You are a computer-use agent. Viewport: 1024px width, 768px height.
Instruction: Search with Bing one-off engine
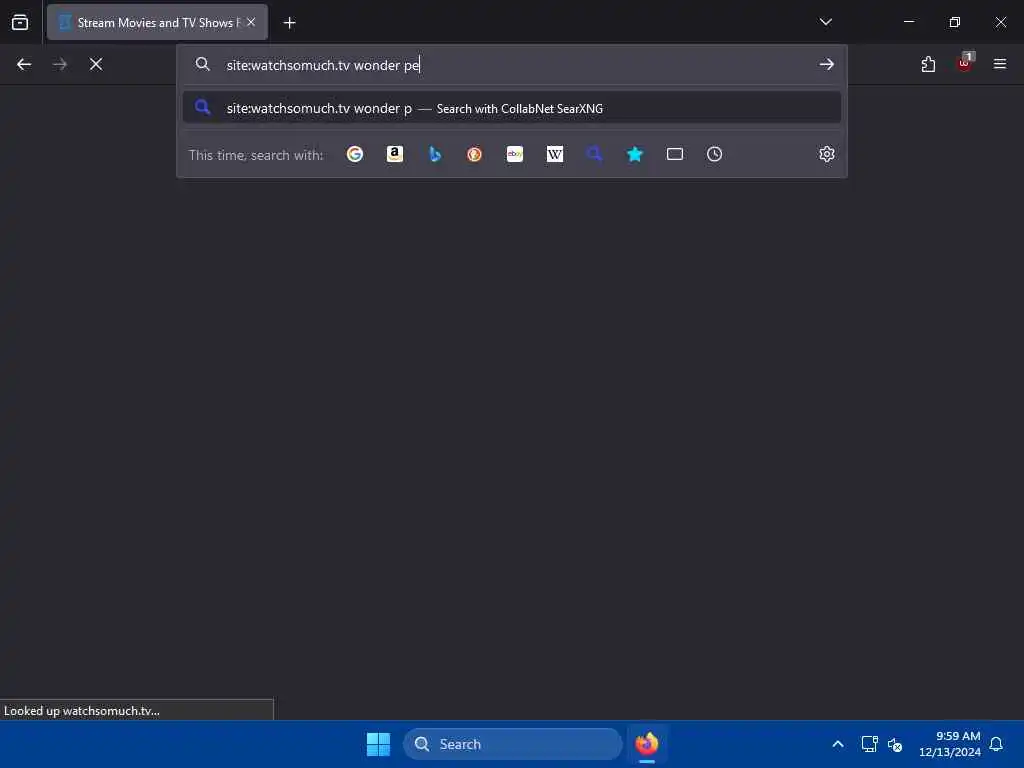(435, 154)
